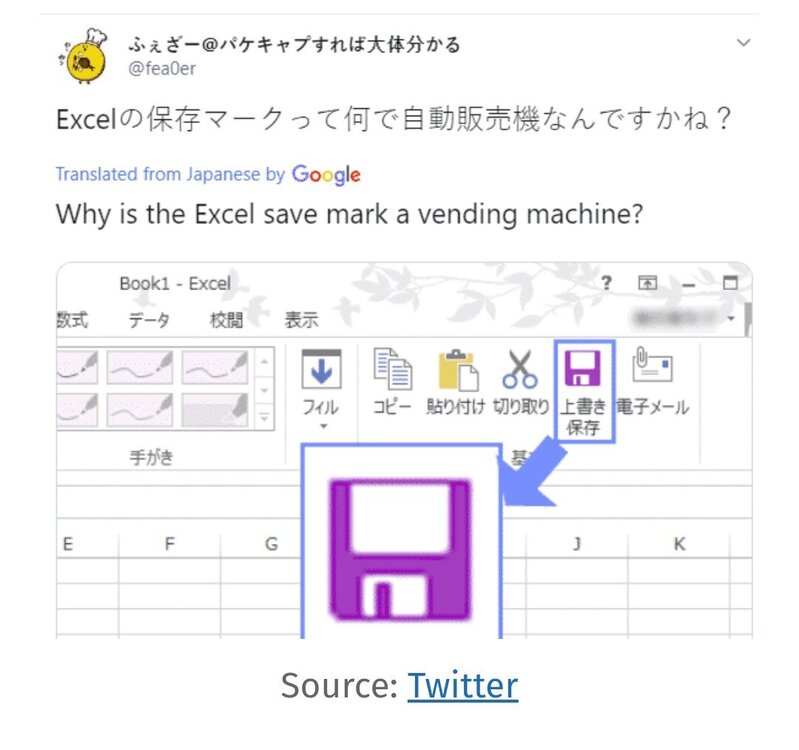Select column F header

(170, 544)
